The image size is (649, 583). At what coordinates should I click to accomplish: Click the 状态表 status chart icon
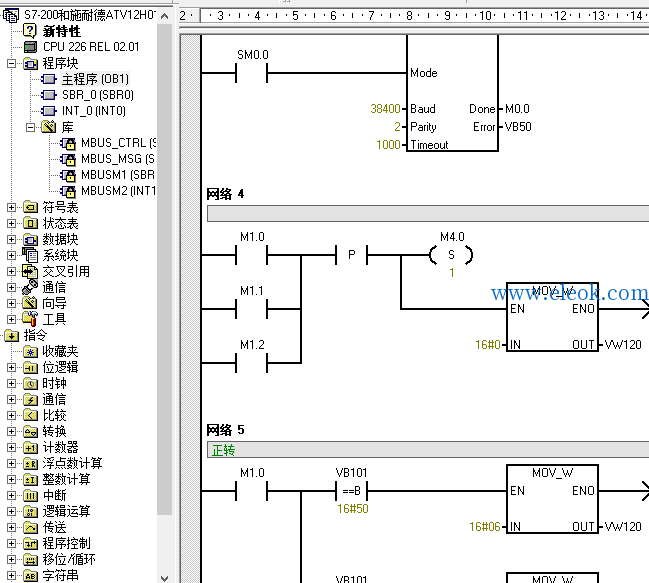coord(31,223)
